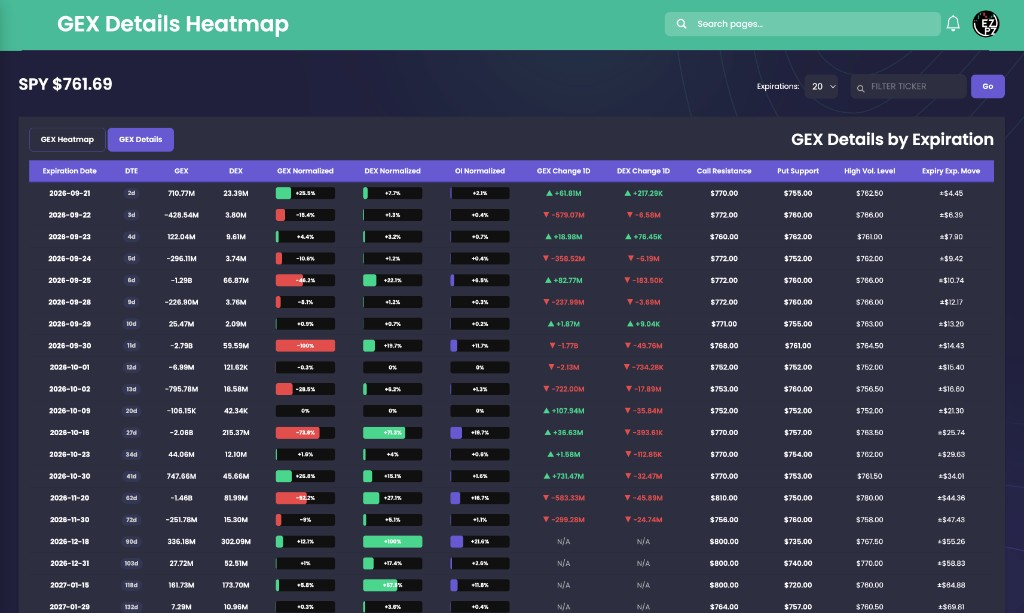Click GEX value -428.54M
This screenshot has width=1024, height=613.
coord(182,215)
